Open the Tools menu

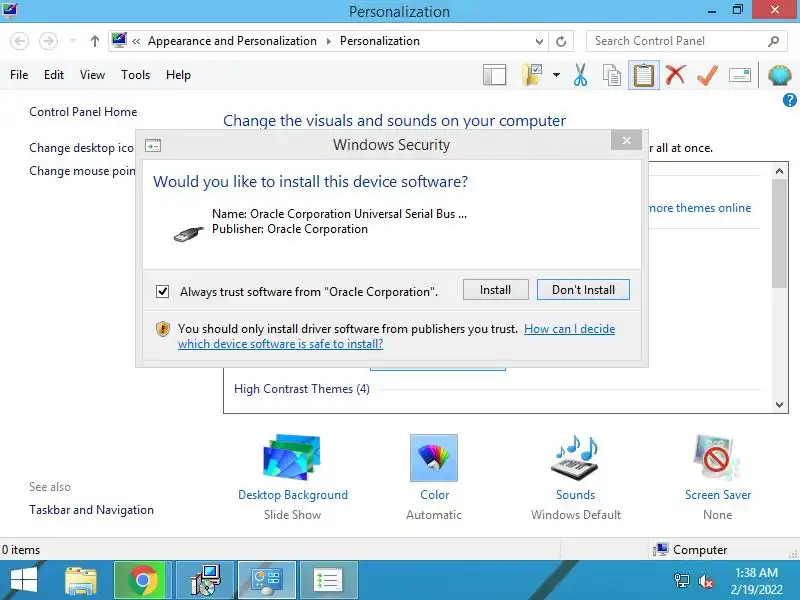135,75
